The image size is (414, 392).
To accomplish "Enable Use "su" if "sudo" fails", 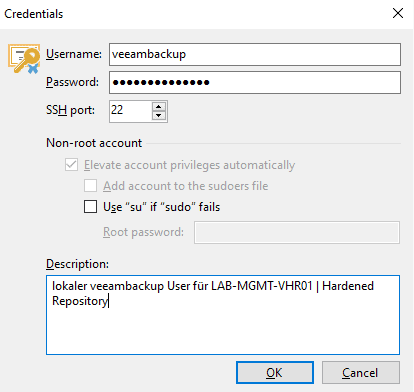I will (90, 207).
